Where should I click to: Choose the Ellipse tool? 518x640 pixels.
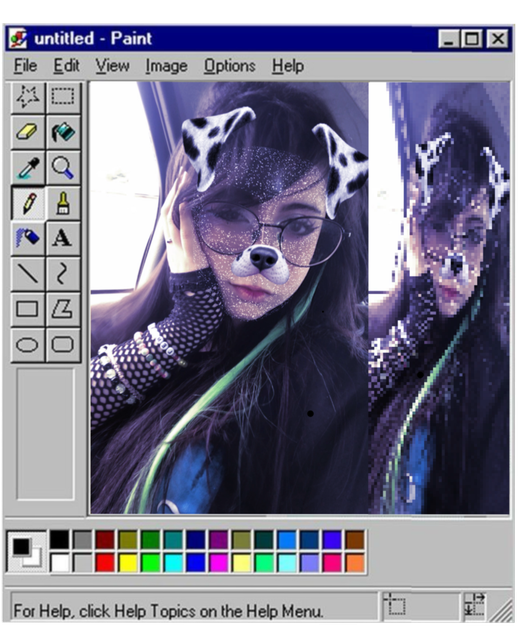[x=28, y=345]
